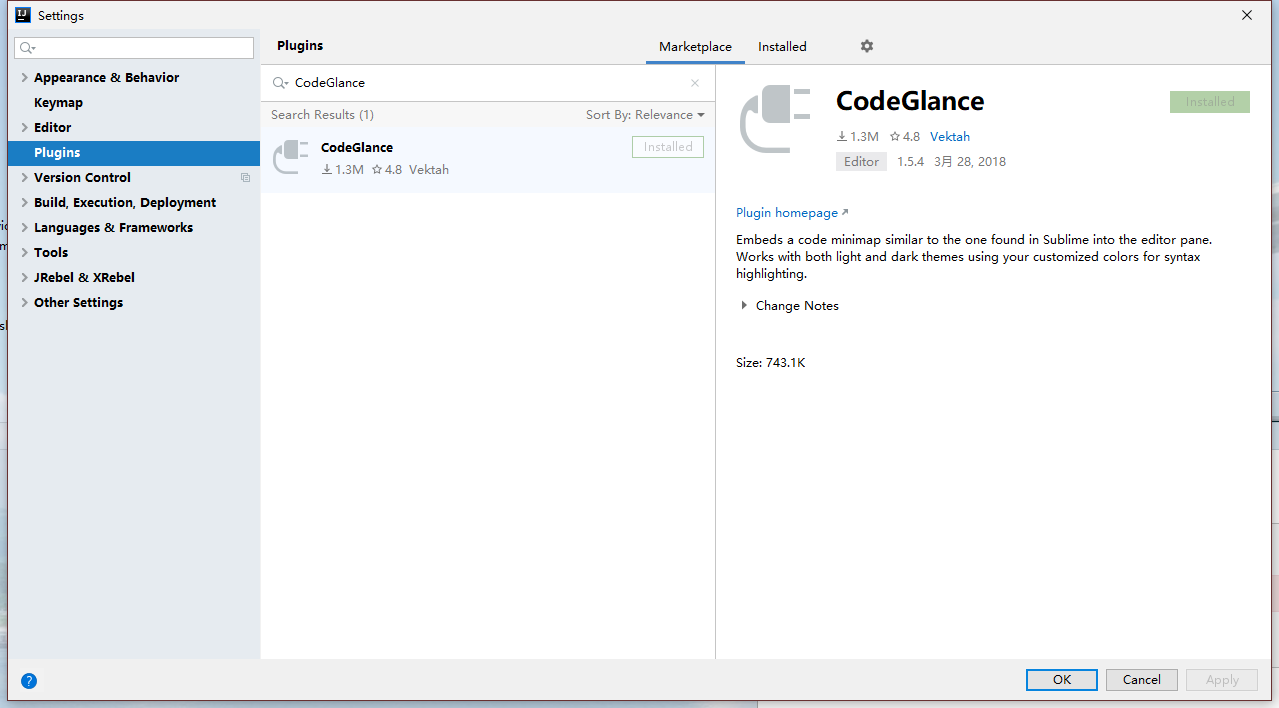Select Keymap in the settings tree

click(58, 103)
